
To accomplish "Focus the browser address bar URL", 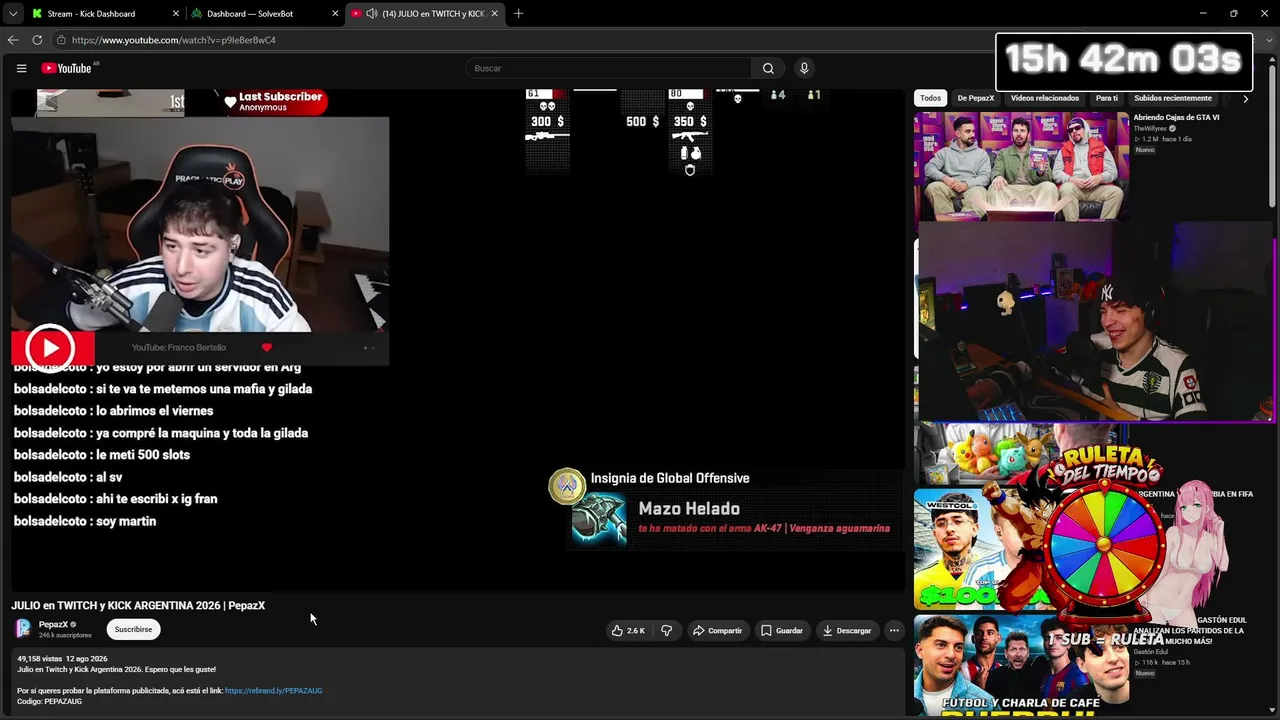I will 174,40.
